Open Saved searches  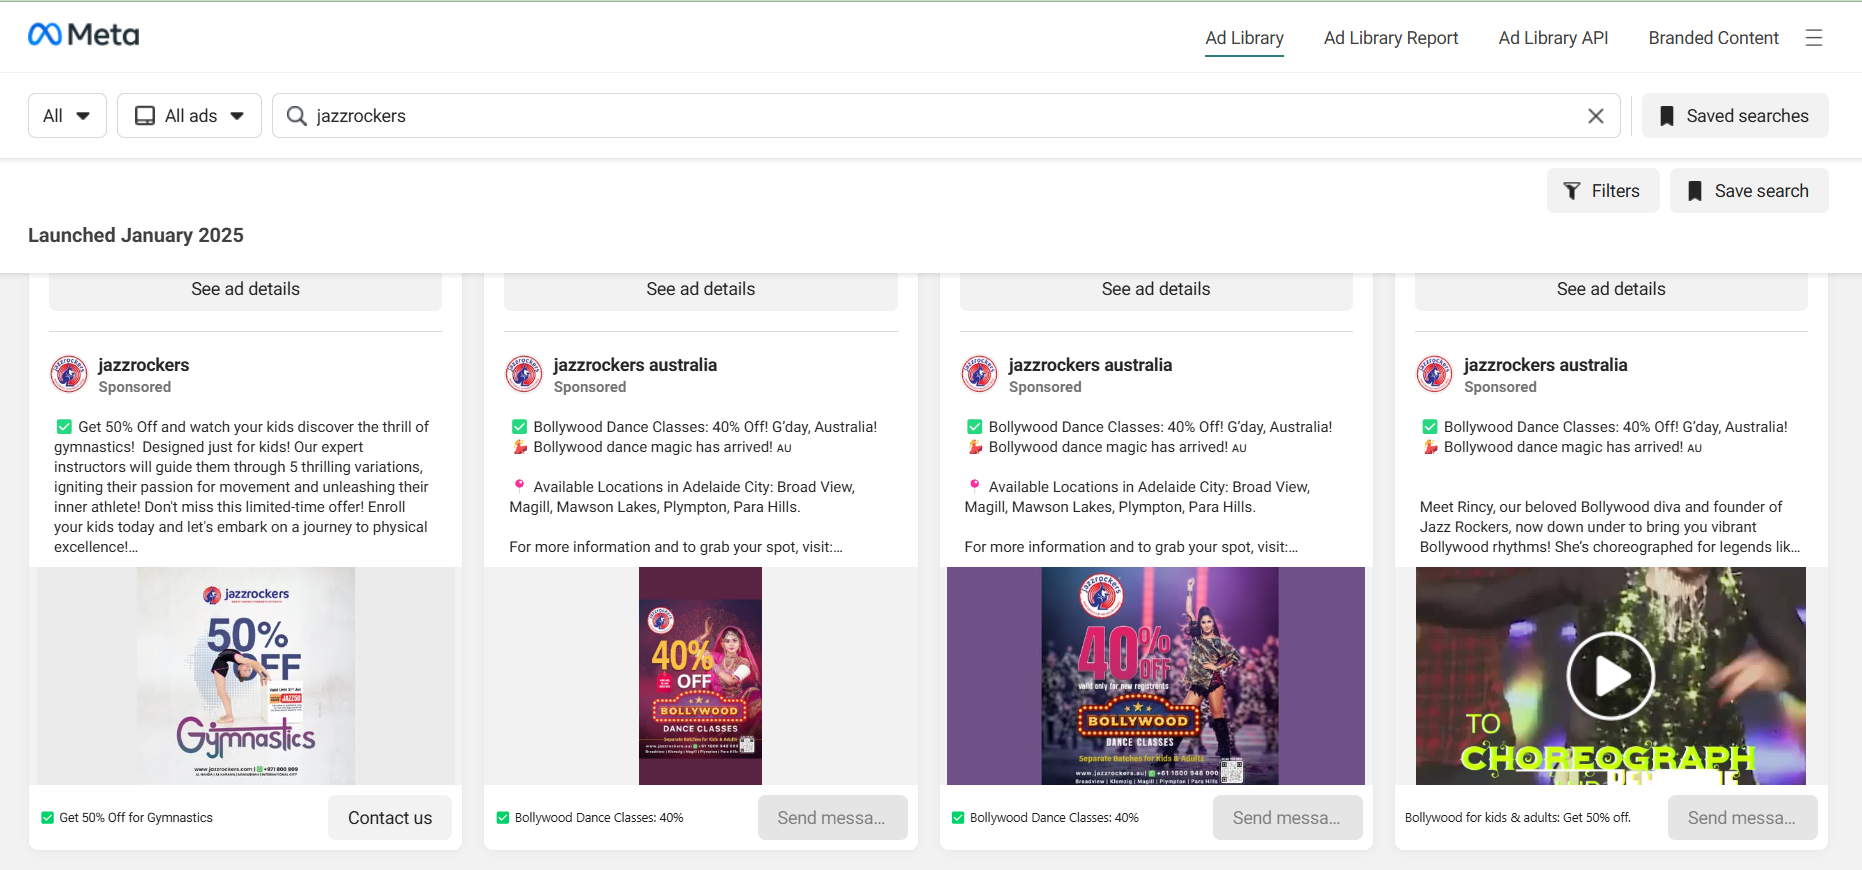(1734, 116)
